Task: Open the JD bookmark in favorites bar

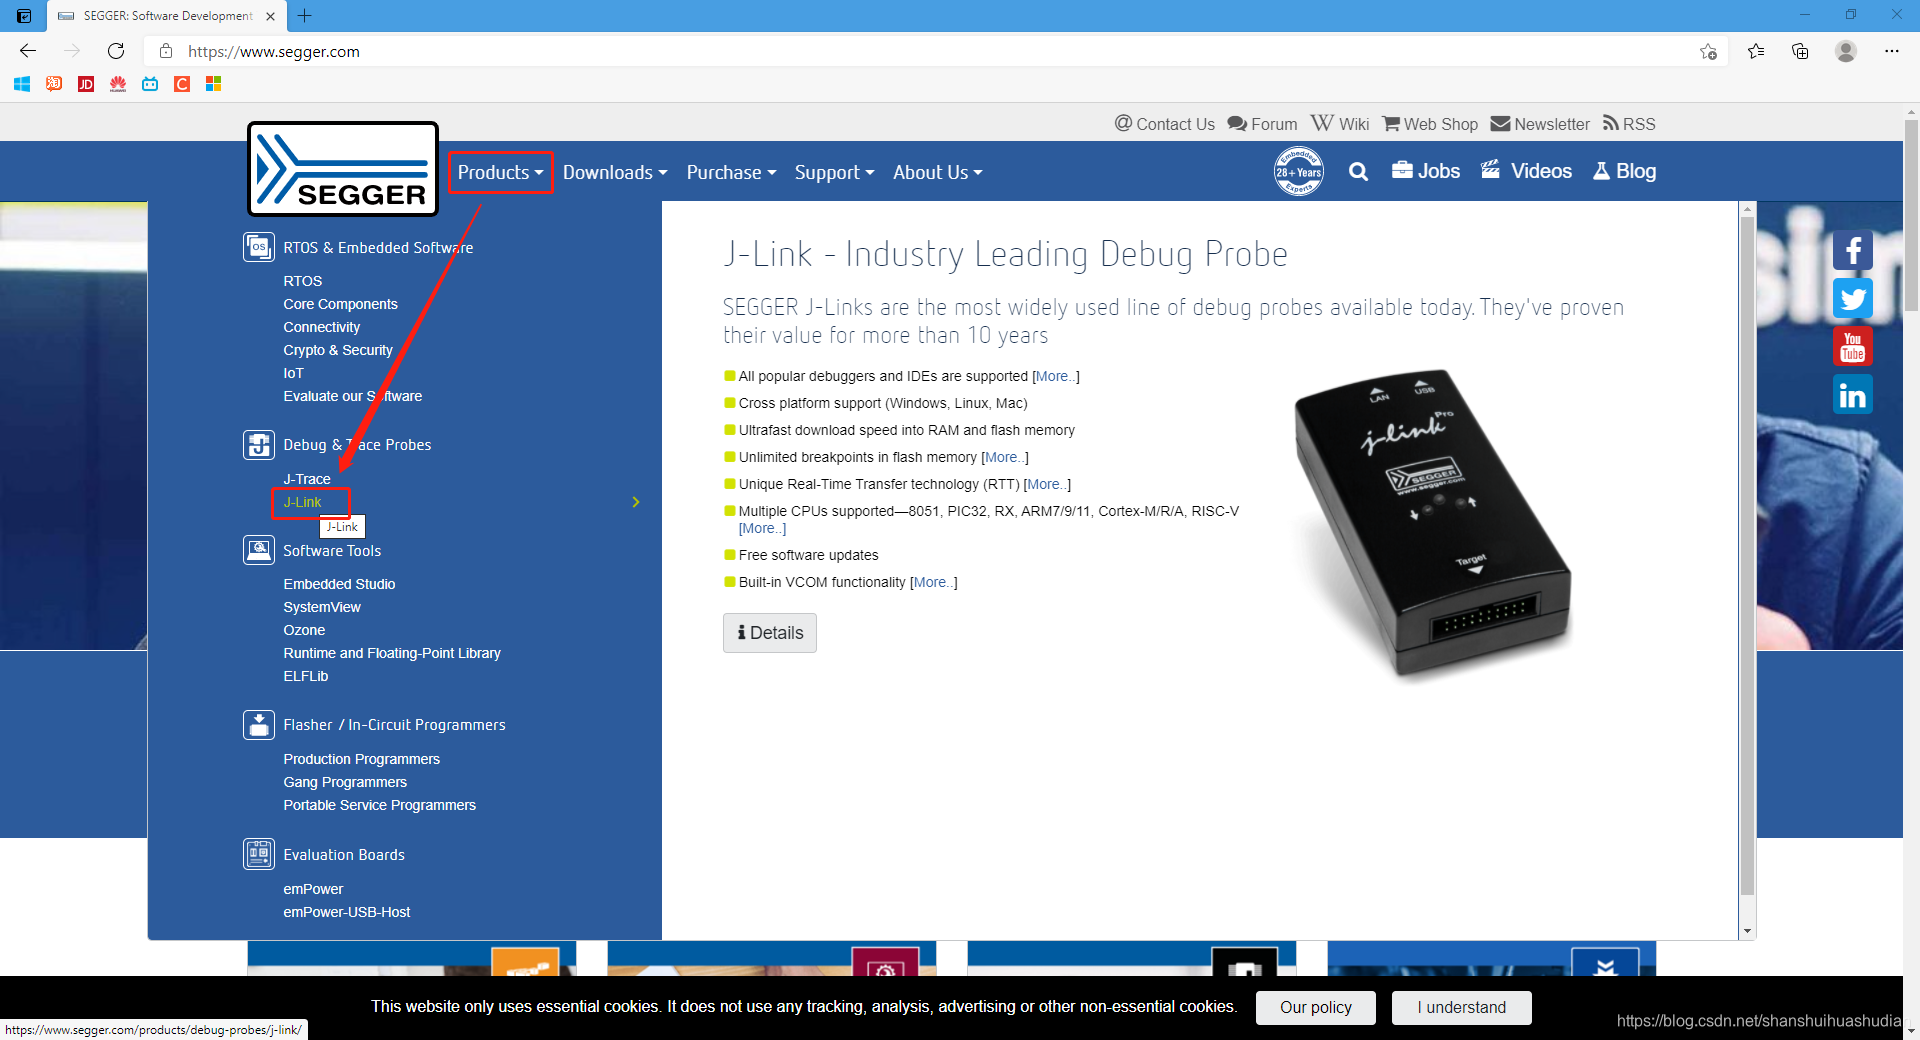Action: (x=86, y=84)
